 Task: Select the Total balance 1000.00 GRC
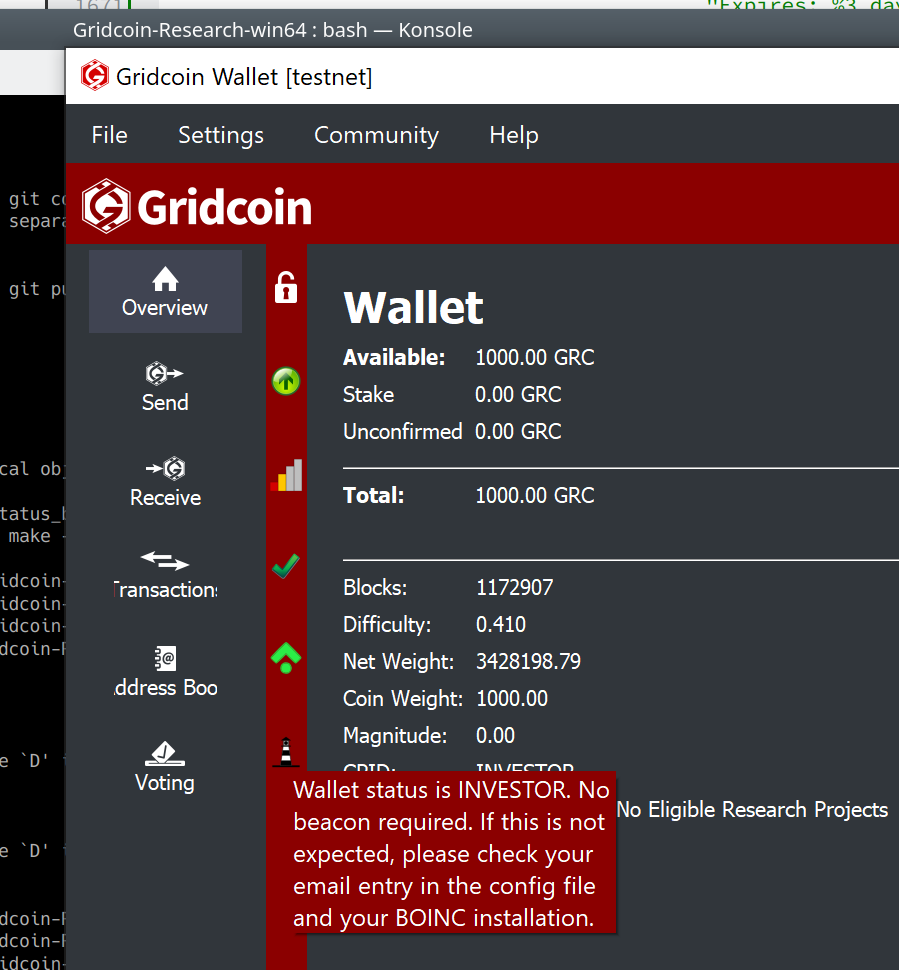click(535, 496)
